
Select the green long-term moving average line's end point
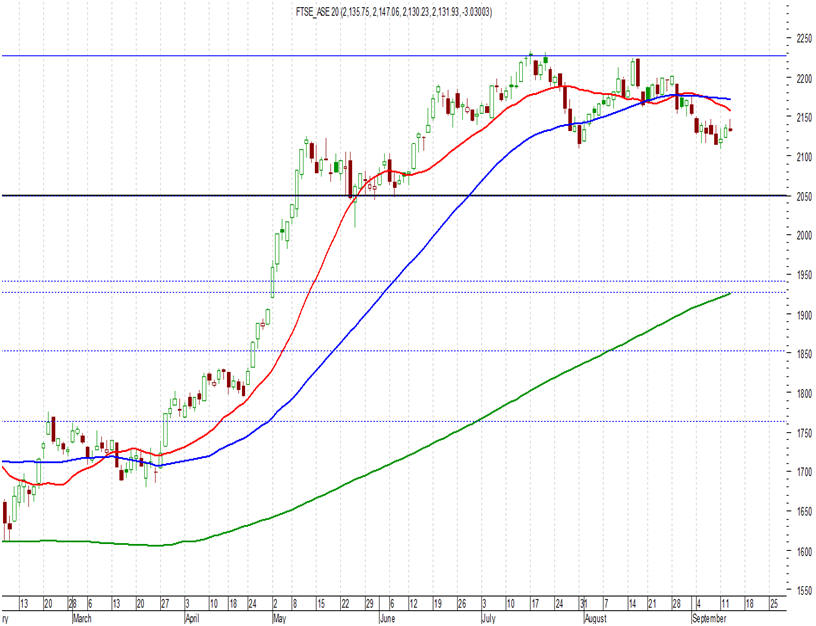point(731,293)
